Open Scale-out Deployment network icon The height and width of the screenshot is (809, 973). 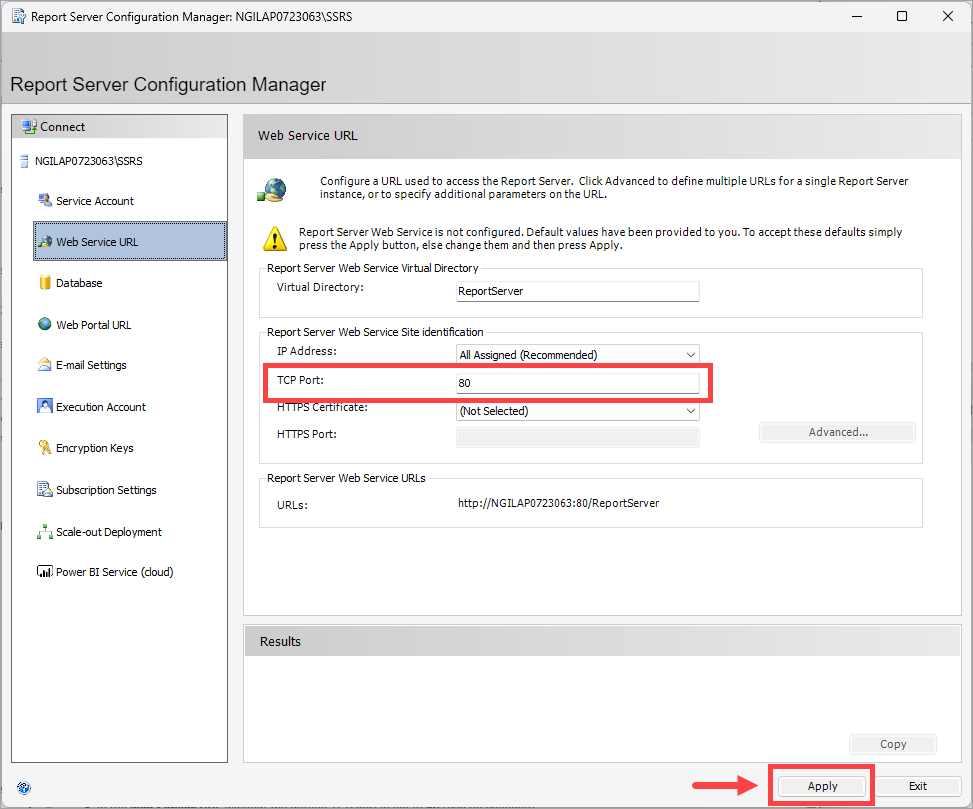[x=45, y=532]
